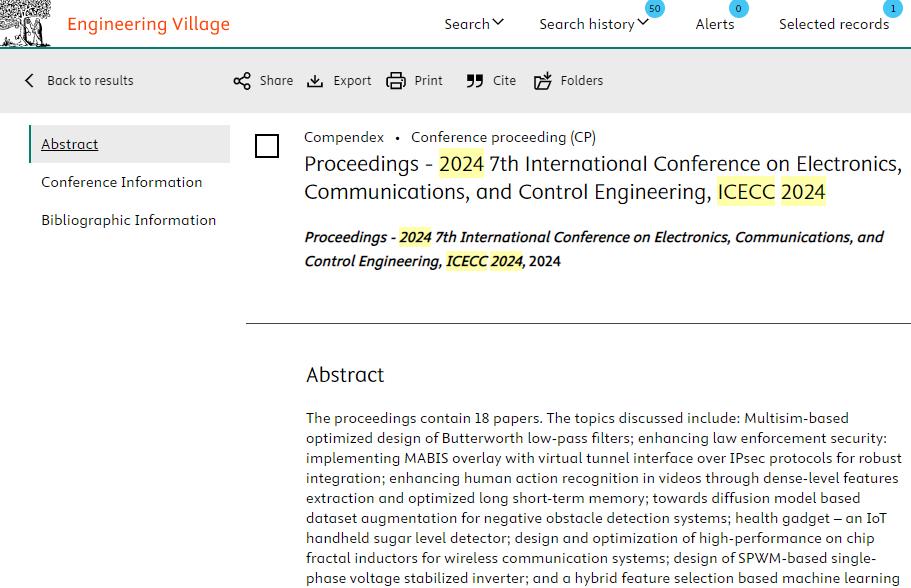Go to the Bibliographic Information section
Image resolution: width=911 pixels, height=588 pixels.
pyautogui.click(x=128, y=220)
